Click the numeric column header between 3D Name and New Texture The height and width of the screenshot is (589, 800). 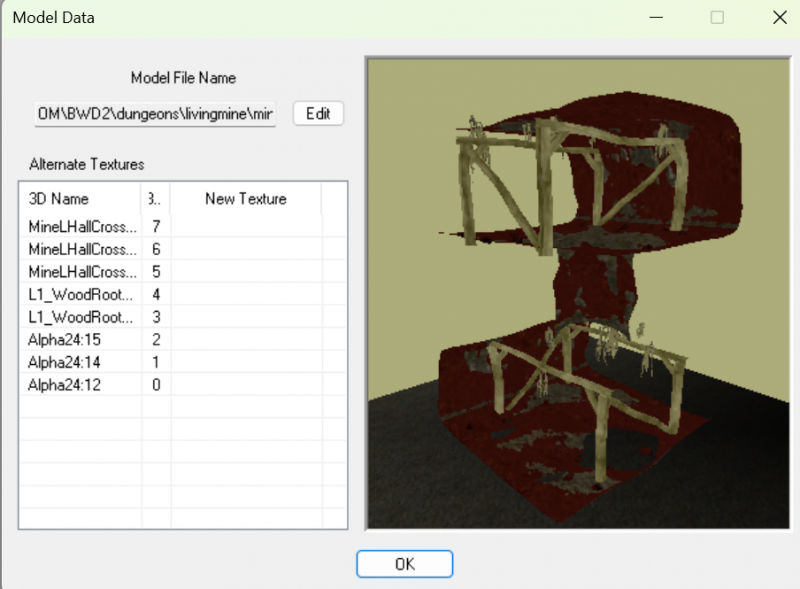point(152,199)
